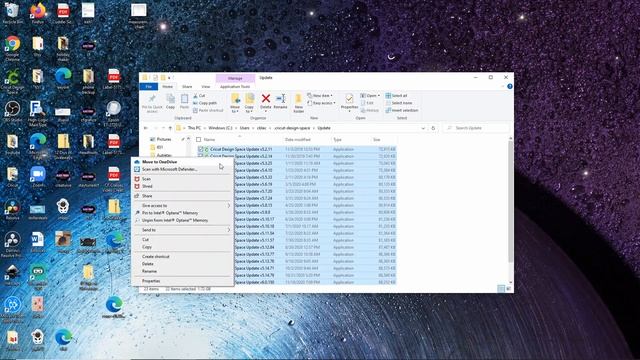Choose Properties in the context menu
The image size is (640, 360).
tap(182, 281)
